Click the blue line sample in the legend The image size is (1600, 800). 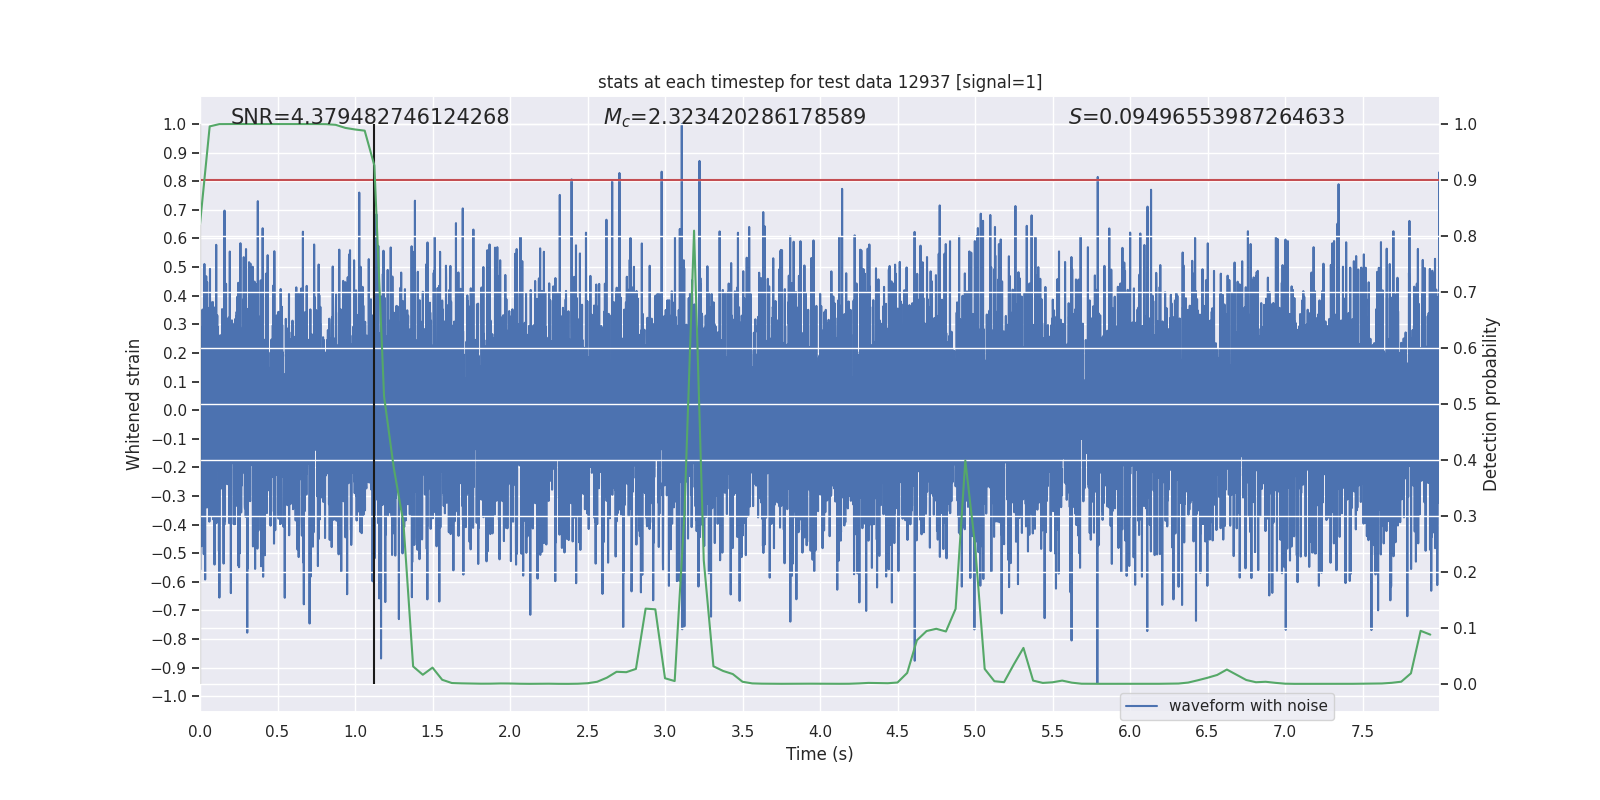(x=1142, y=706)
